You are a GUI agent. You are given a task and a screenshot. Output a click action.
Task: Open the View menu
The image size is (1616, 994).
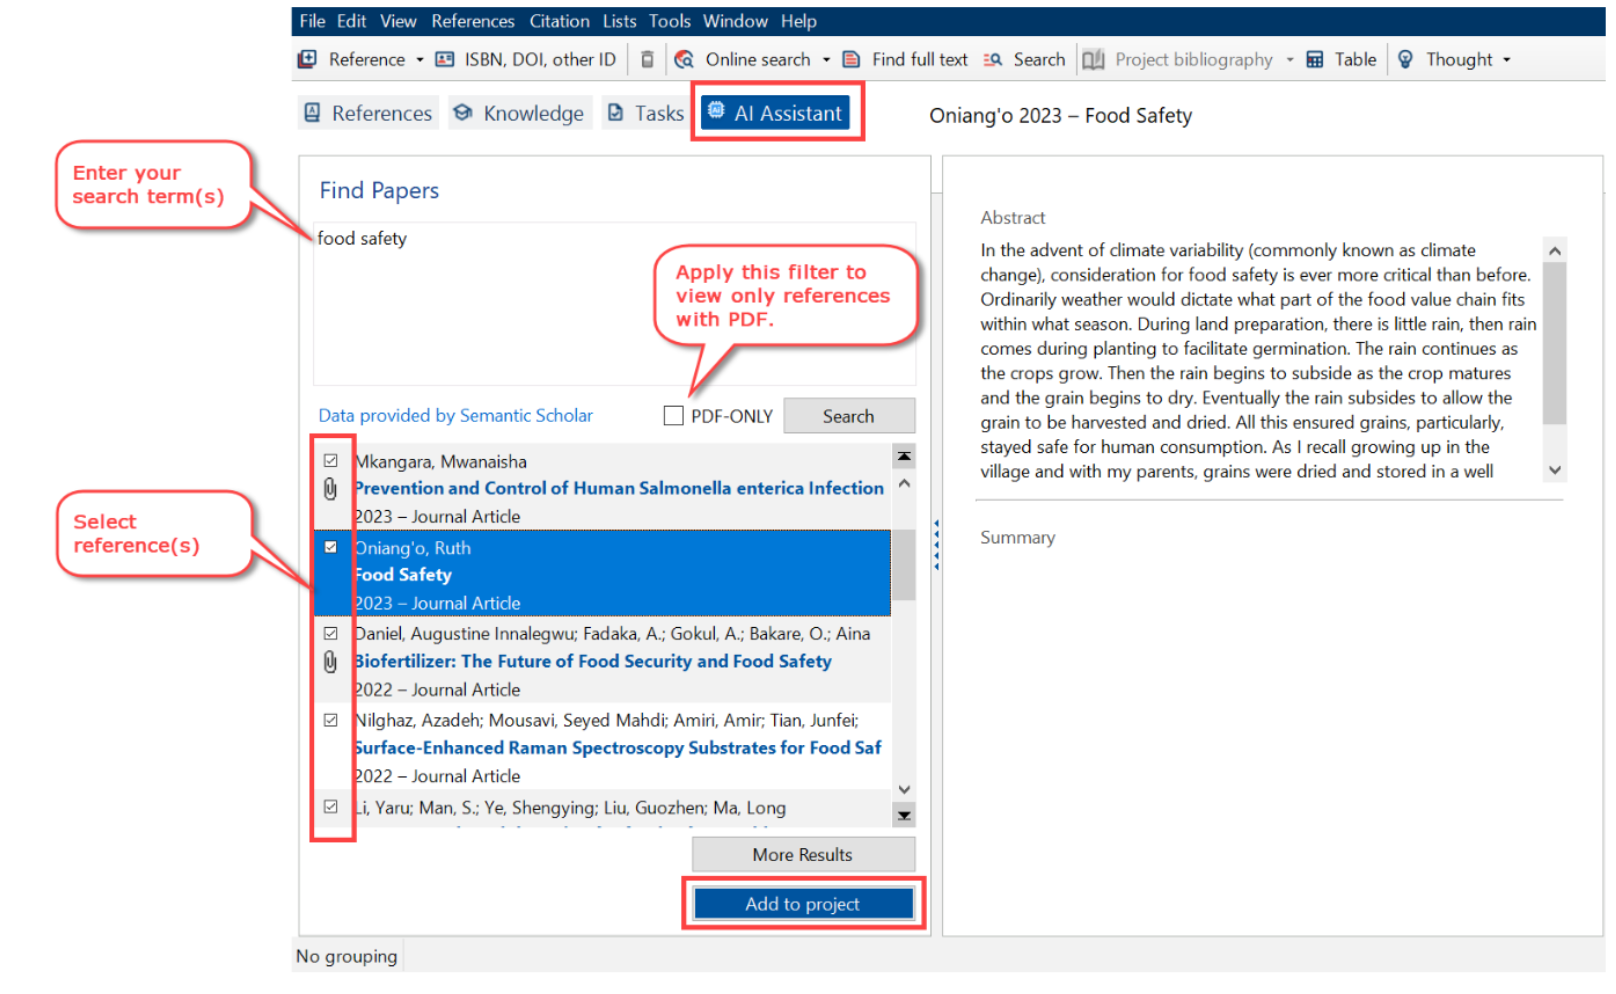[x=398, y=21]
